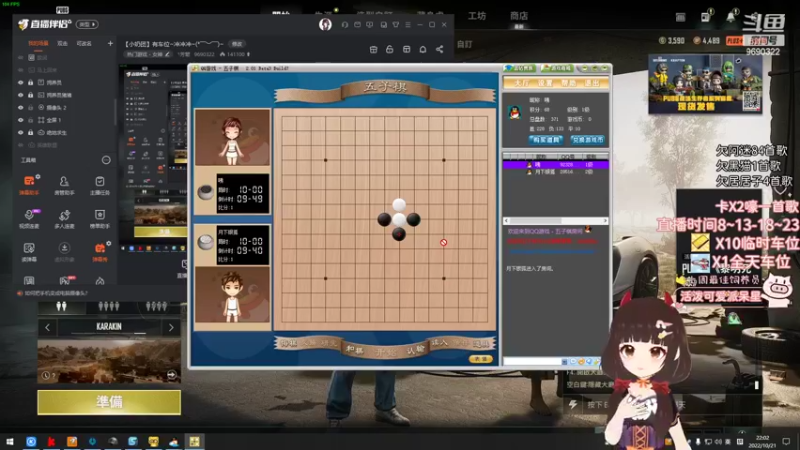
Task: Click the PUBG promotional banner with the QR code
Action: coord(705,84)
